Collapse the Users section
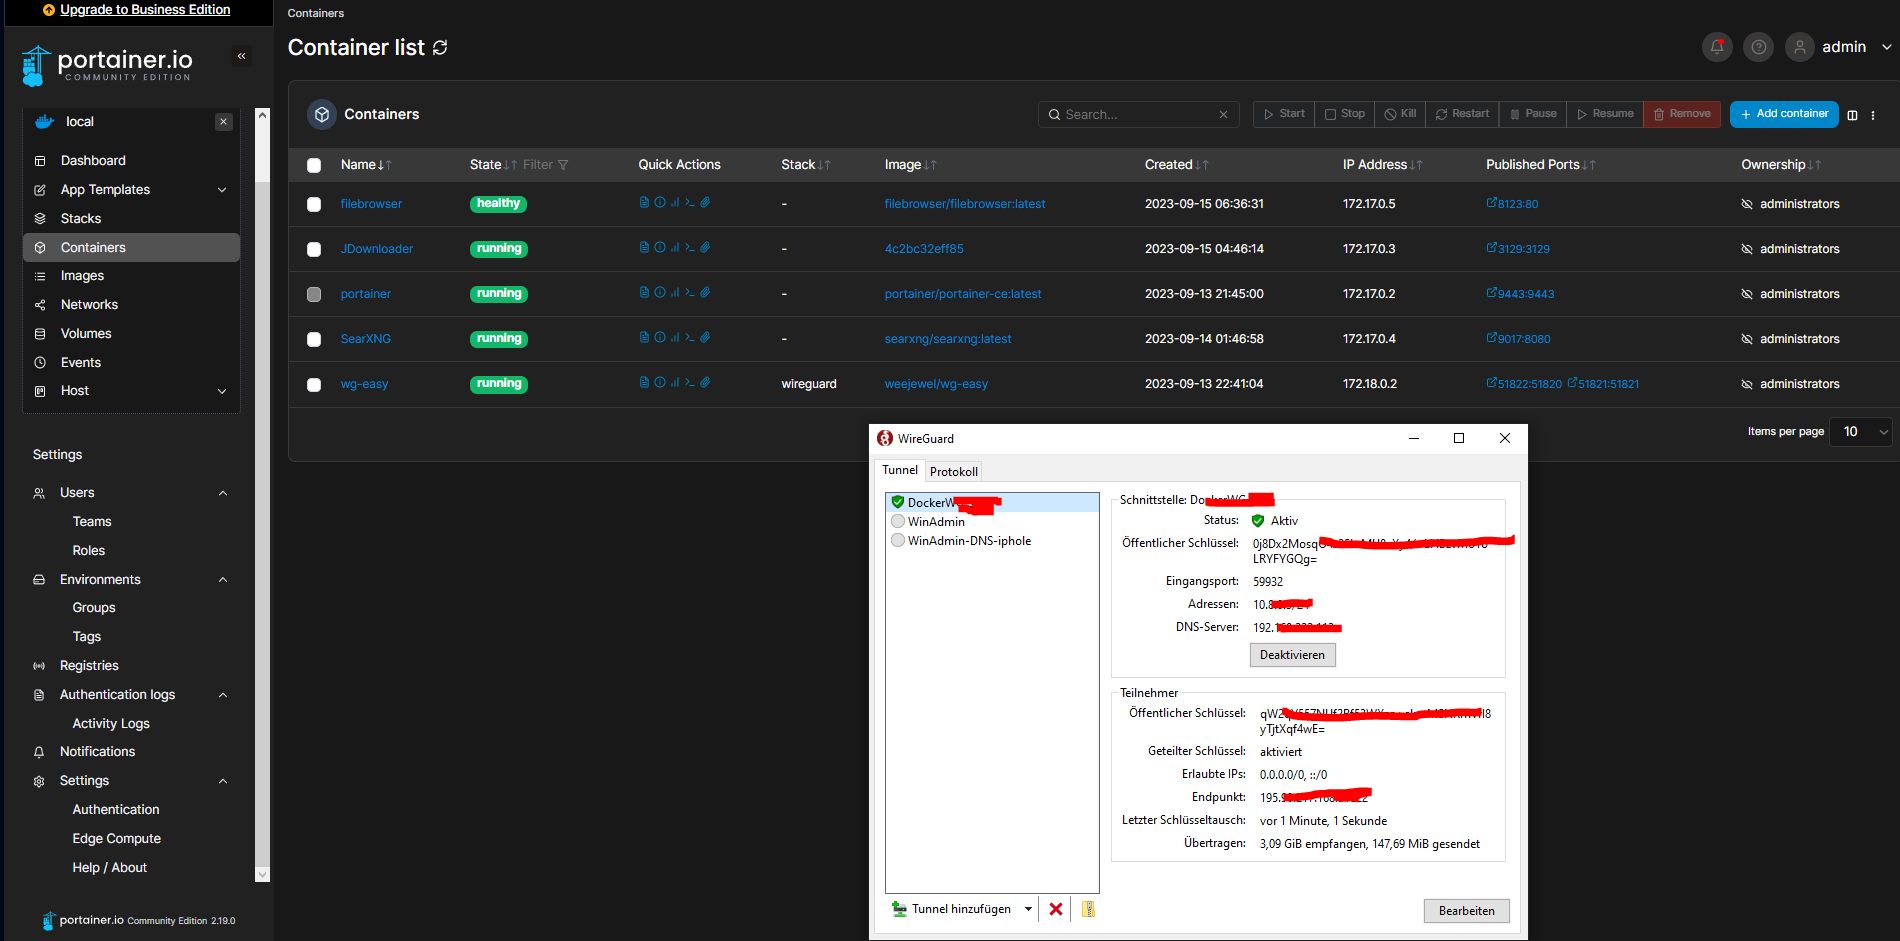Viewport: 1900px width, 941px height. tap(223, 493)
